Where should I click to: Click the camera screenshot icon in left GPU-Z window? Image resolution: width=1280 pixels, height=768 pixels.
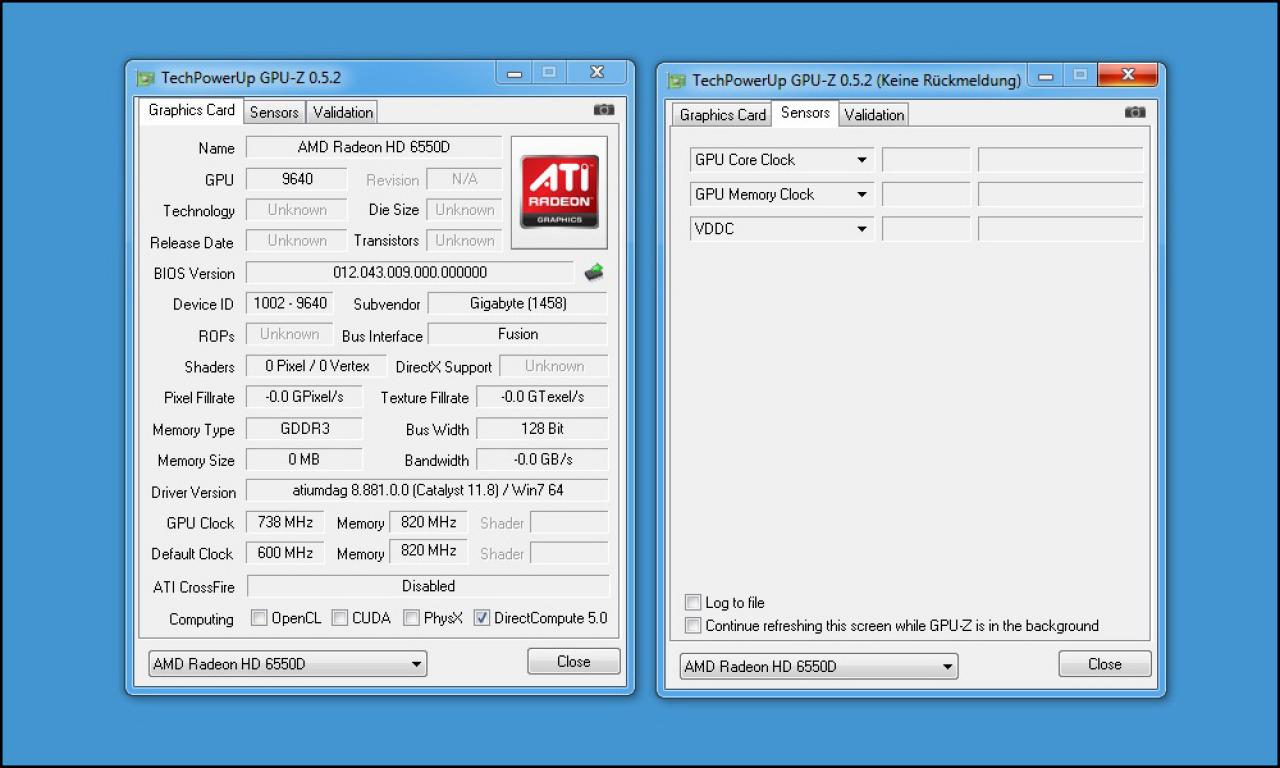[x=604, y=110]
